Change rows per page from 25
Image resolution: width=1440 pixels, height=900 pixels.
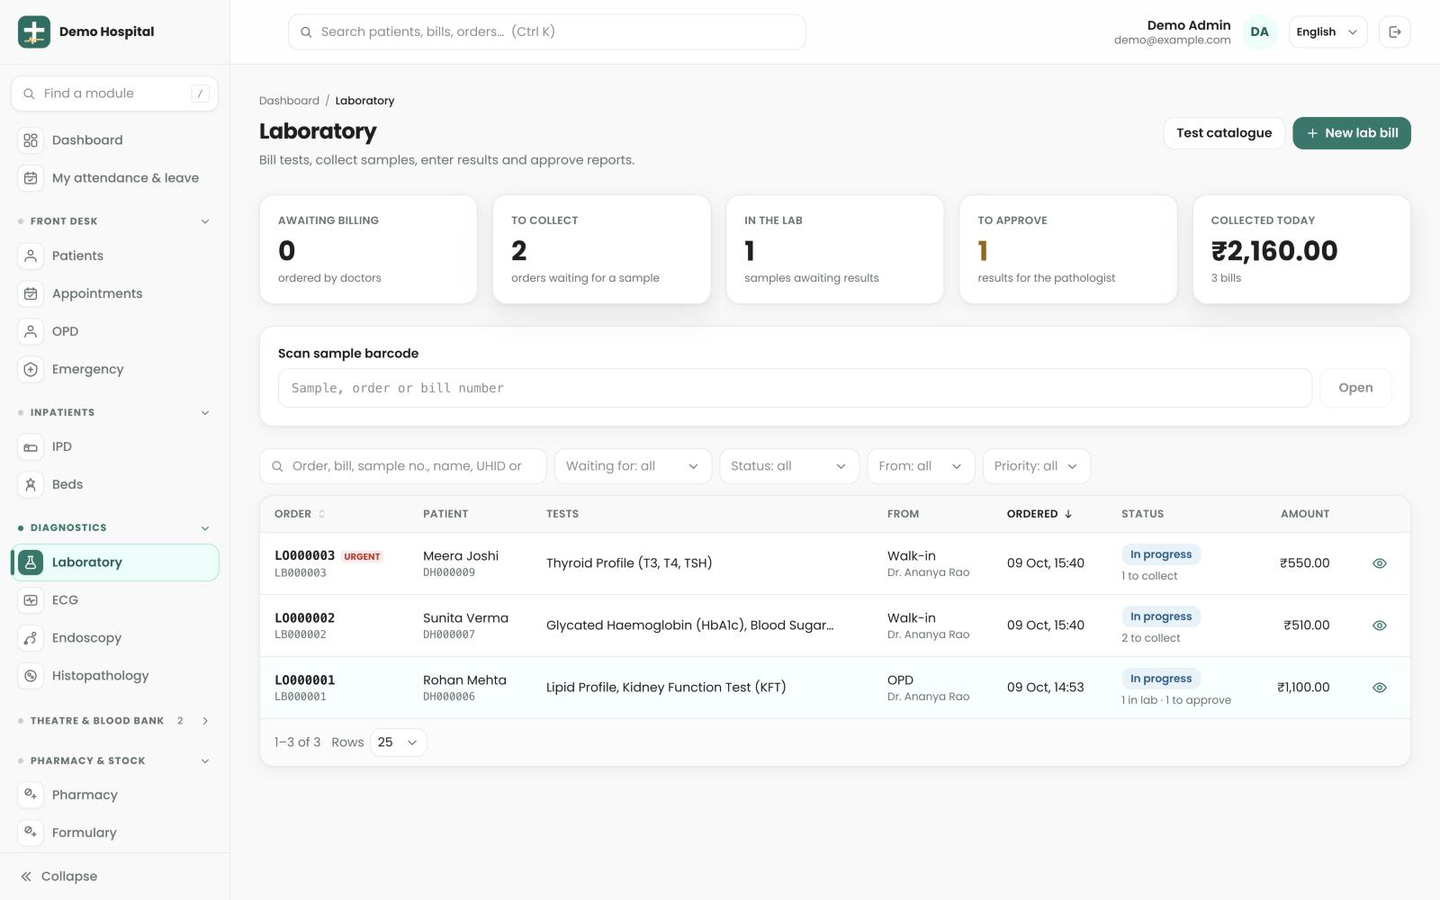coord(398,743)
